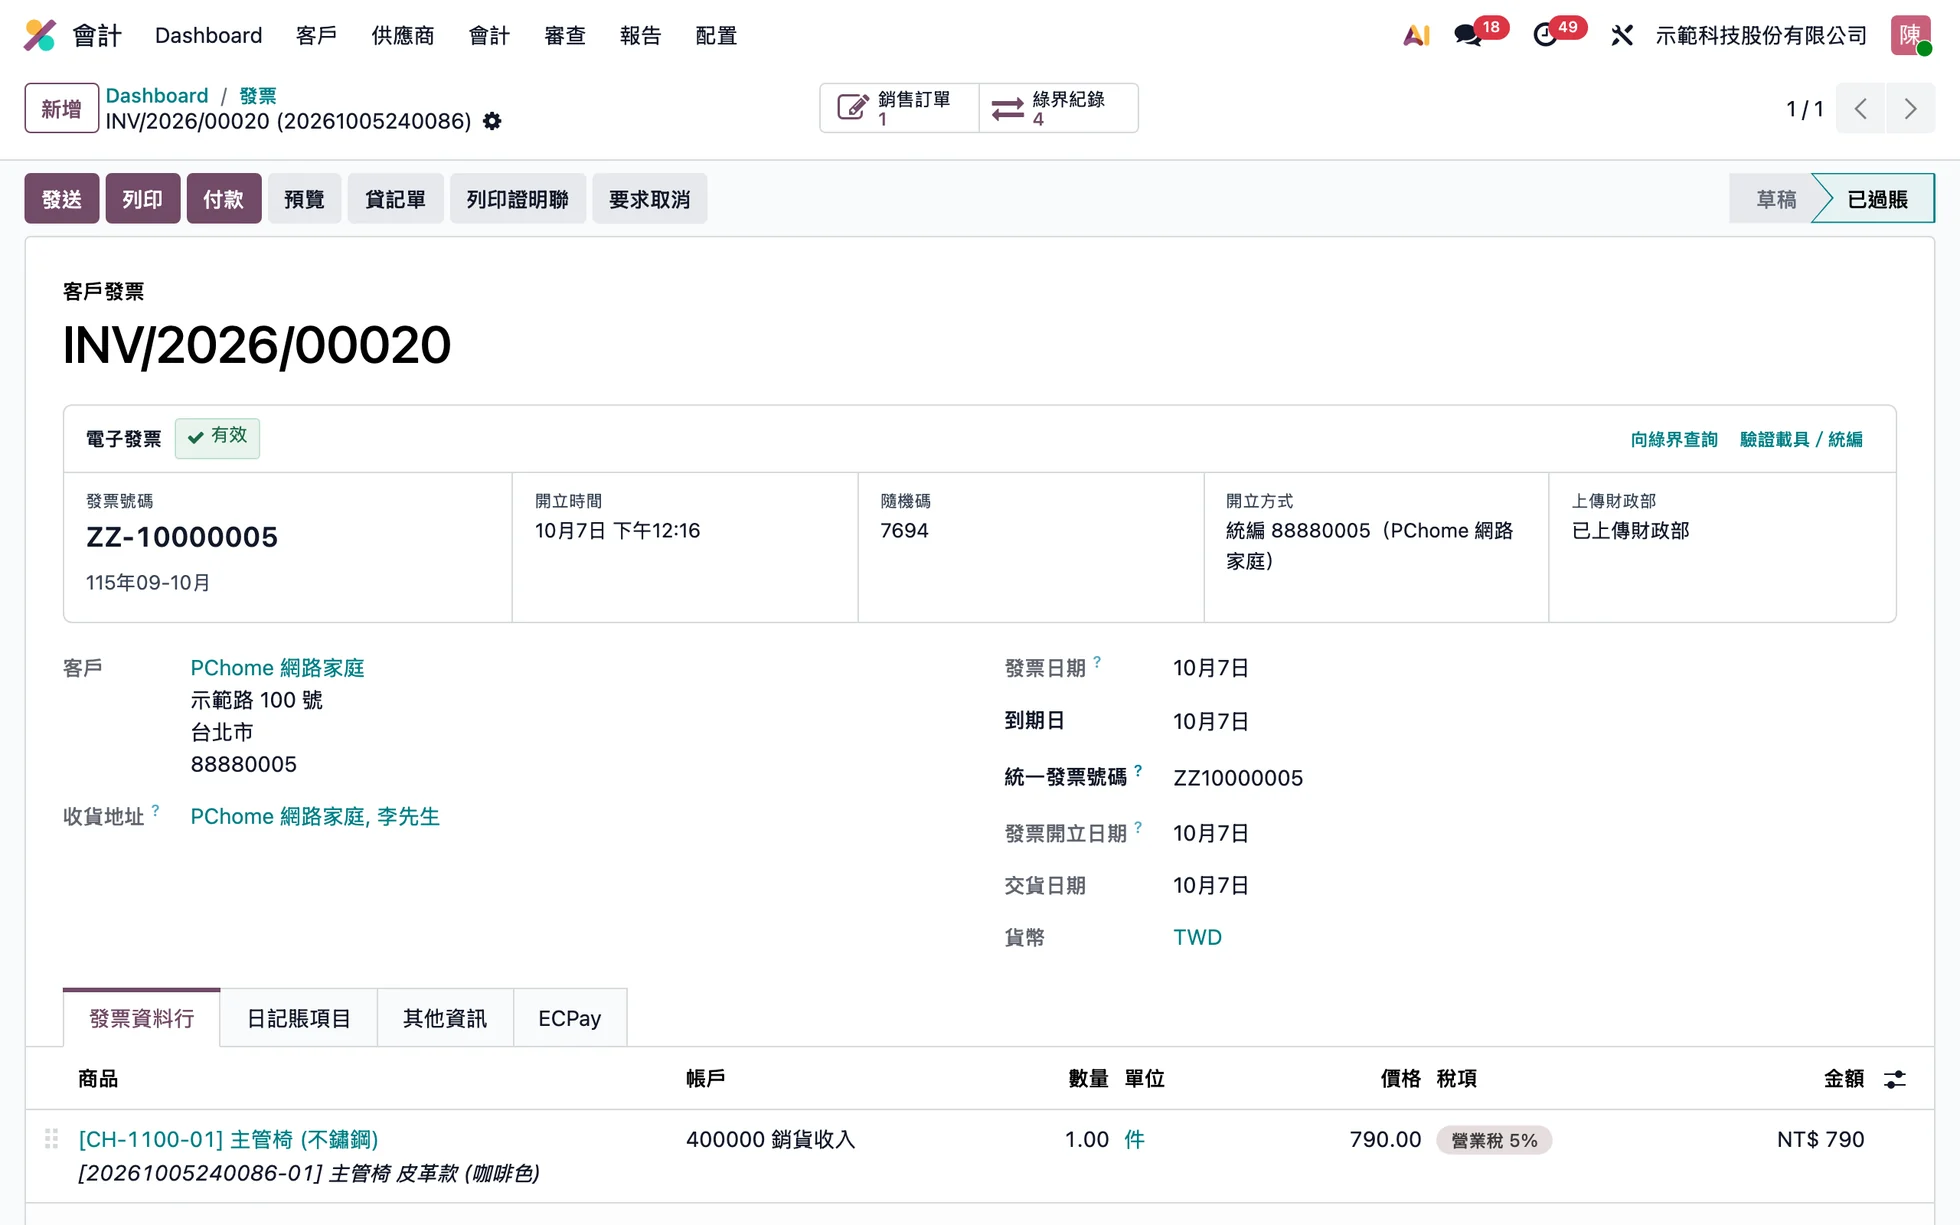Go to the previous record arrow
Screen dimensions: 1960x1225
tap(1860, 108)
